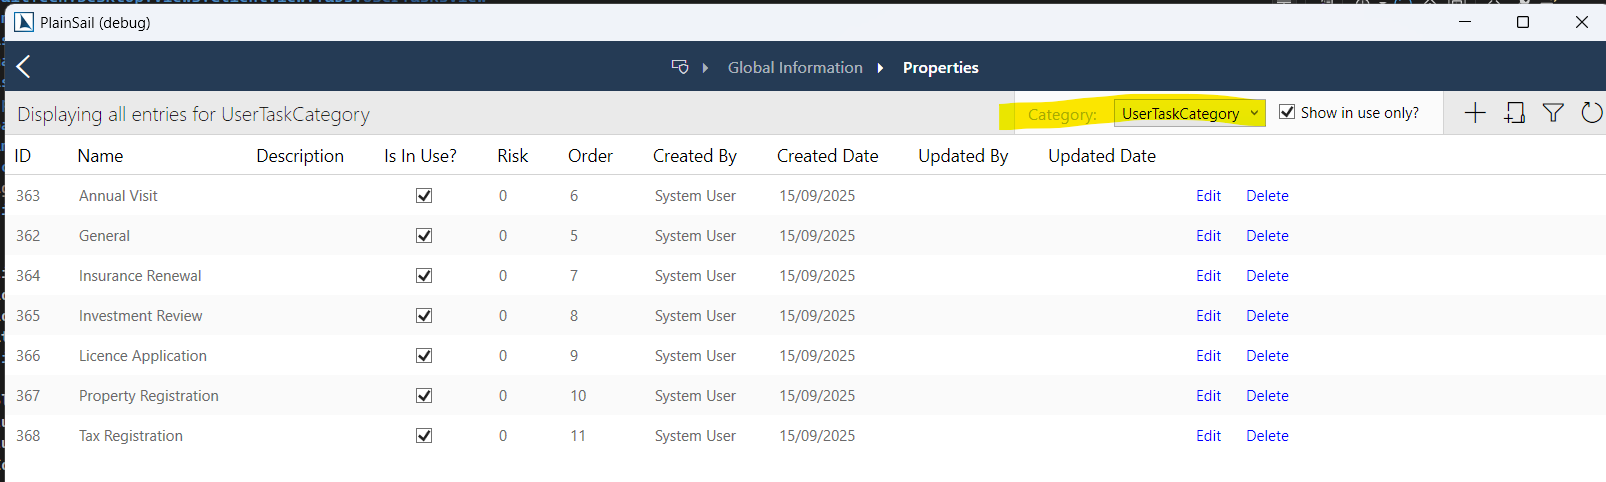The image size is (1606, 482).
Task: Delete the Tax Registration entry
Action: (1267, 436)
